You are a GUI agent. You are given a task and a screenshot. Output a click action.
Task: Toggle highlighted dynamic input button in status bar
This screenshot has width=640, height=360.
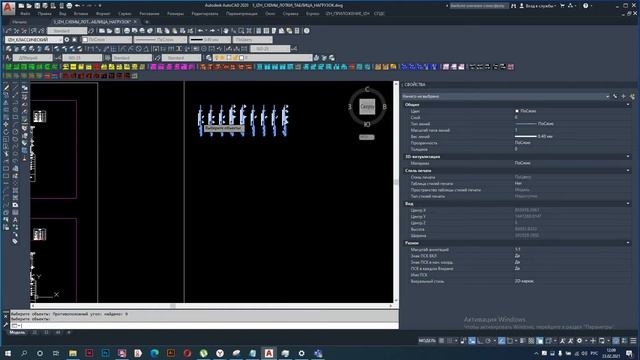pos(471,340)
